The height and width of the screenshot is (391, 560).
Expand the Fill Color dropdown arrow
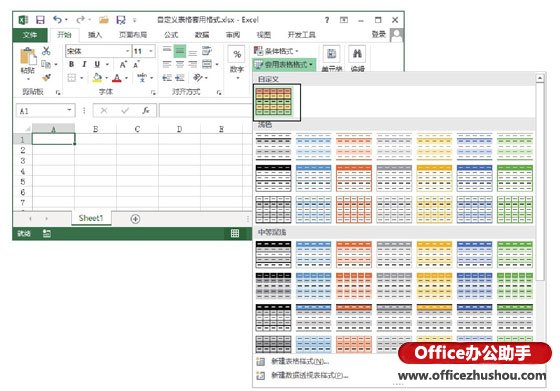[x=106, y=78]
